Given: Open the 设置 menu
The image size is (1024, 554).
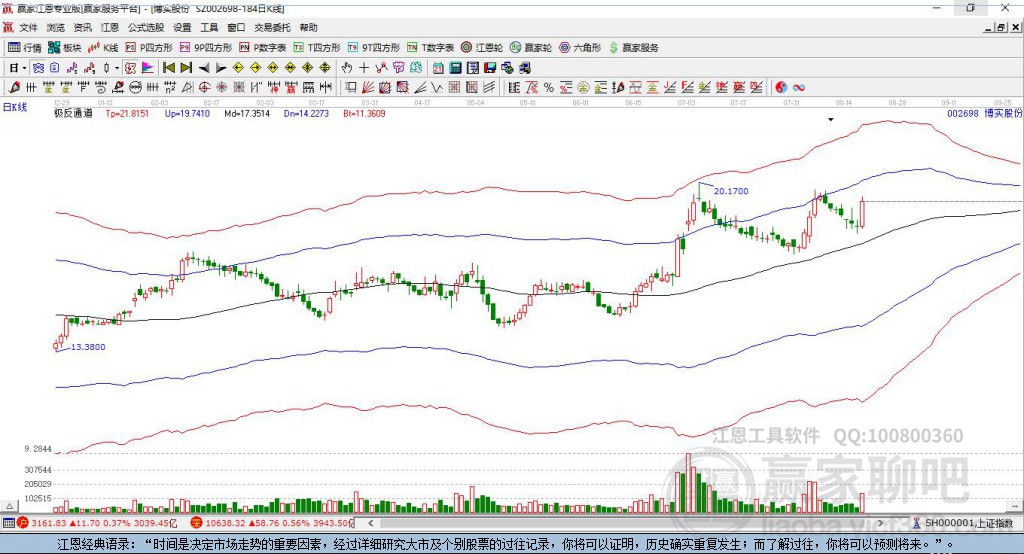Looking at the screenshot, I should coord(182,27).
